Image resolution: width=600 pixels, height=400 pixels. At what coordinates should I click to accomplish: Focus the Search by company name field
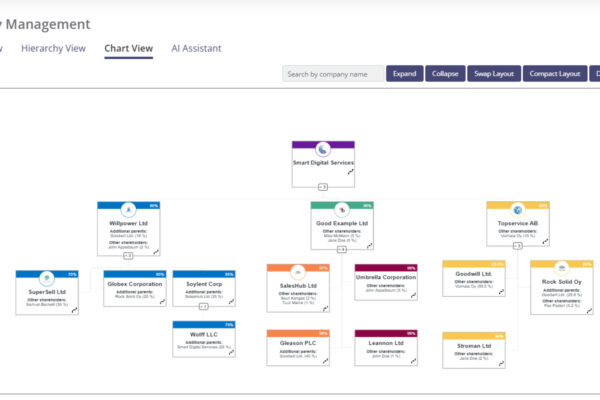(333, 73)
